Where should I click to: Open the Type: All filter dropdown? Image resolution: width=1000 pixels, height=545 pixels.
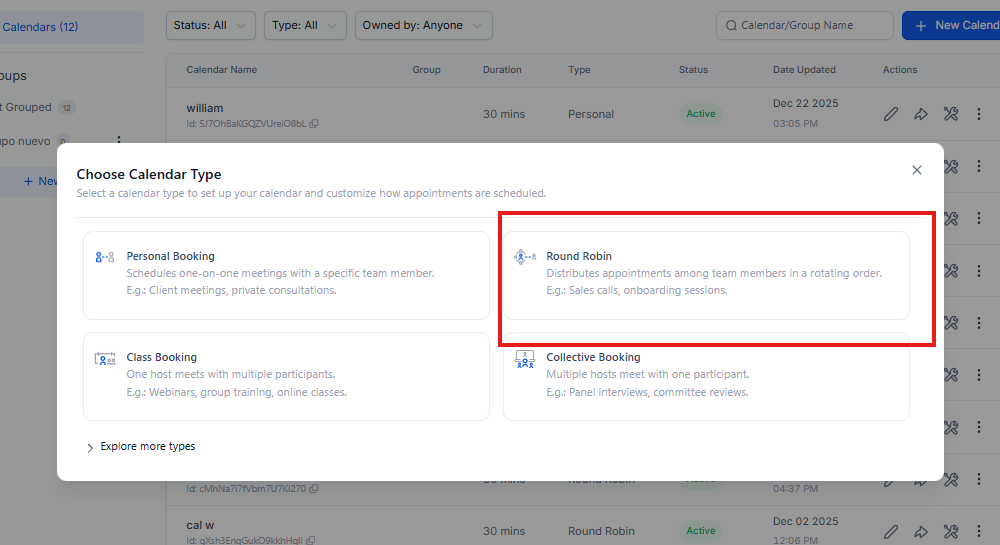click(305, 26)
